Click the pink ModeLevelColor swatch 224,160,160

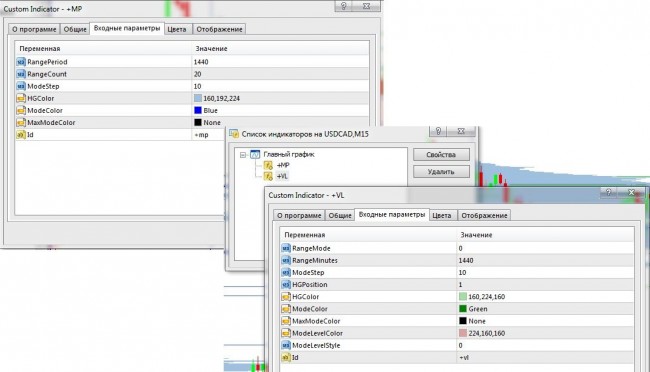[x=463, y=333]
